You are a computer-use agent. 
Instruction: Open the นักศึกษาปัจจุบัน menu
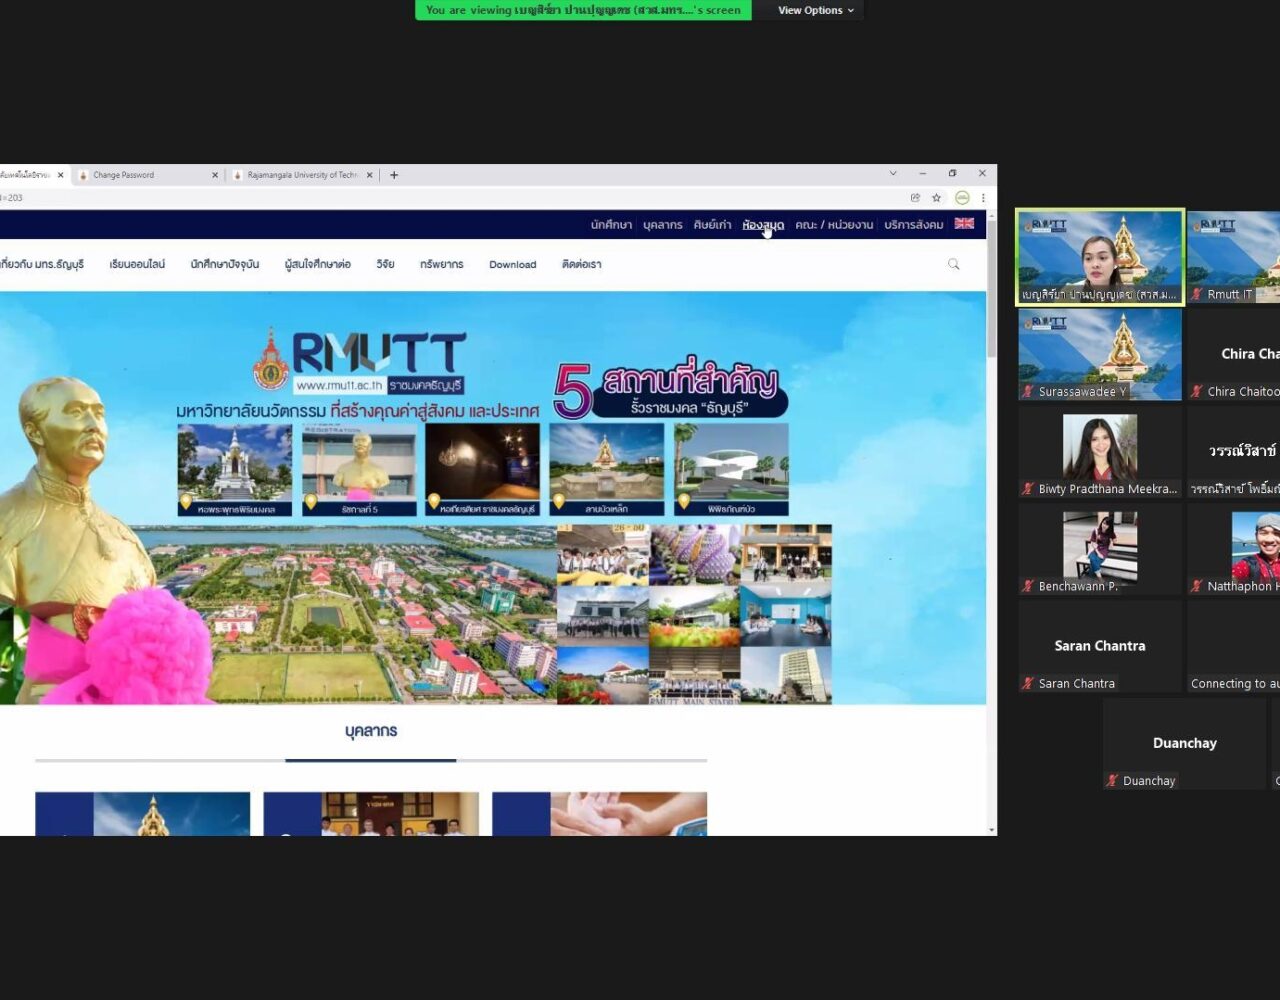tap(225, 265)
